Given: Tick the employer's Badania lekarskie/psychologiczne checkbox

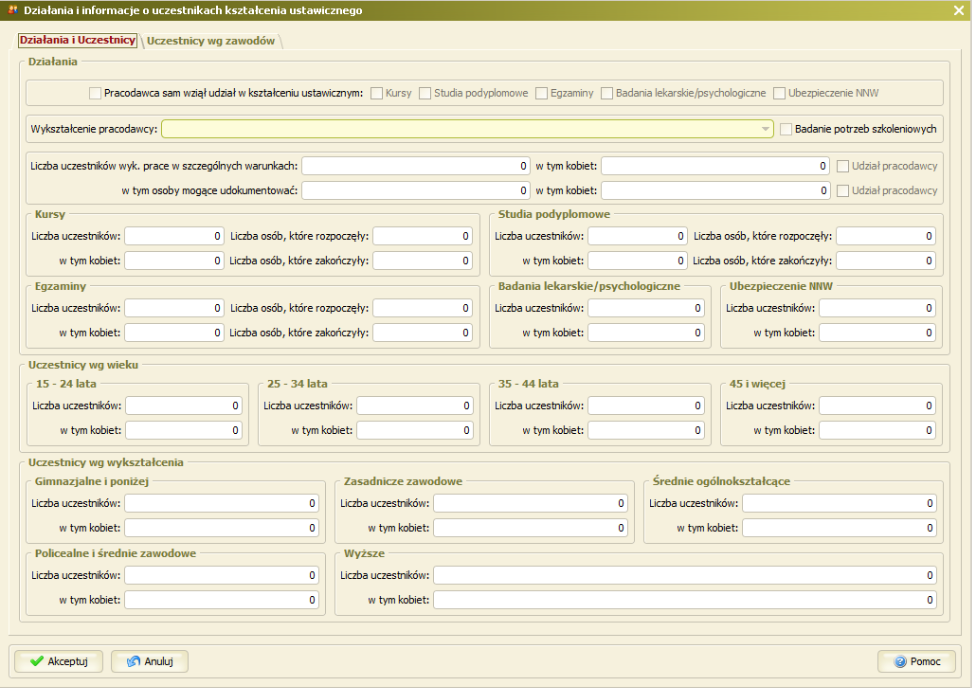Looking at the screenshot, I should [x=607, y=93].
